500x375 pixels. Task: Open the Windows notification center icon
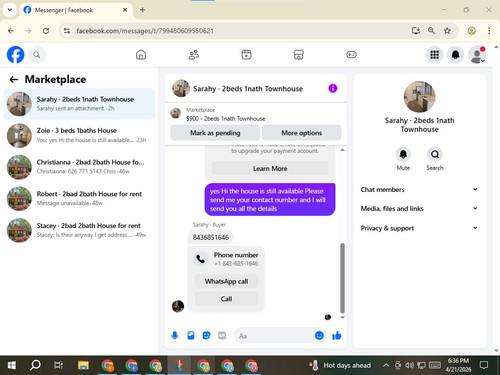tap(484, 365)
